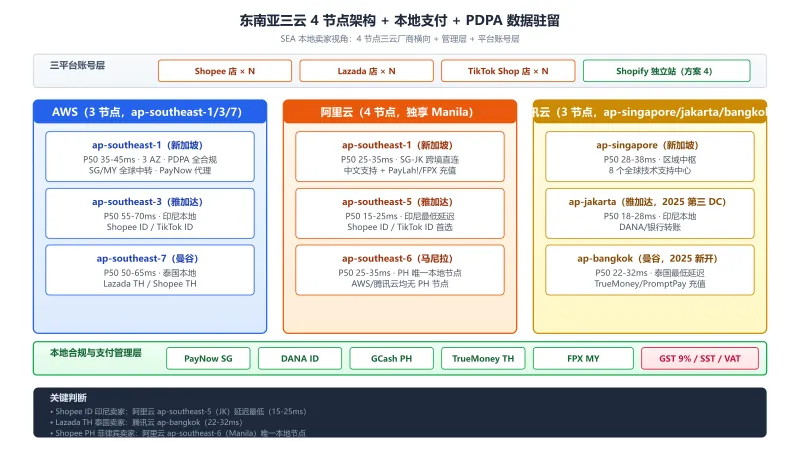The image size is (800, 450).
Task: Select the 阿里云 (4 节点, 独享 Manila) header
Action: click(x=399, y=112)
